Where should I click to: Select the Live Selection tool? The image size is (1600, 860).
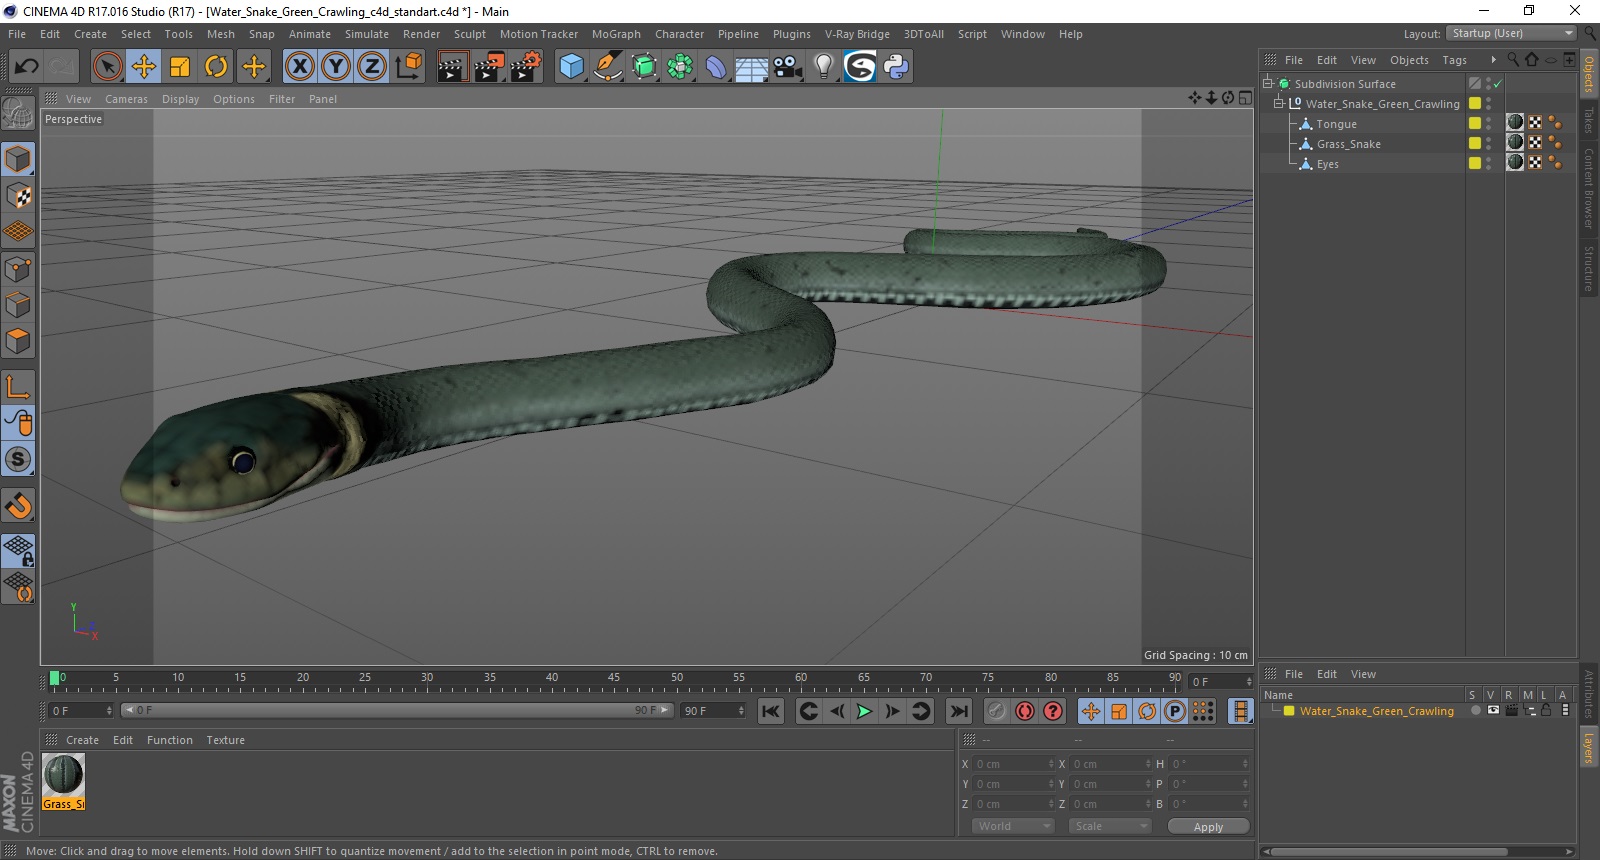click(107, 67)
